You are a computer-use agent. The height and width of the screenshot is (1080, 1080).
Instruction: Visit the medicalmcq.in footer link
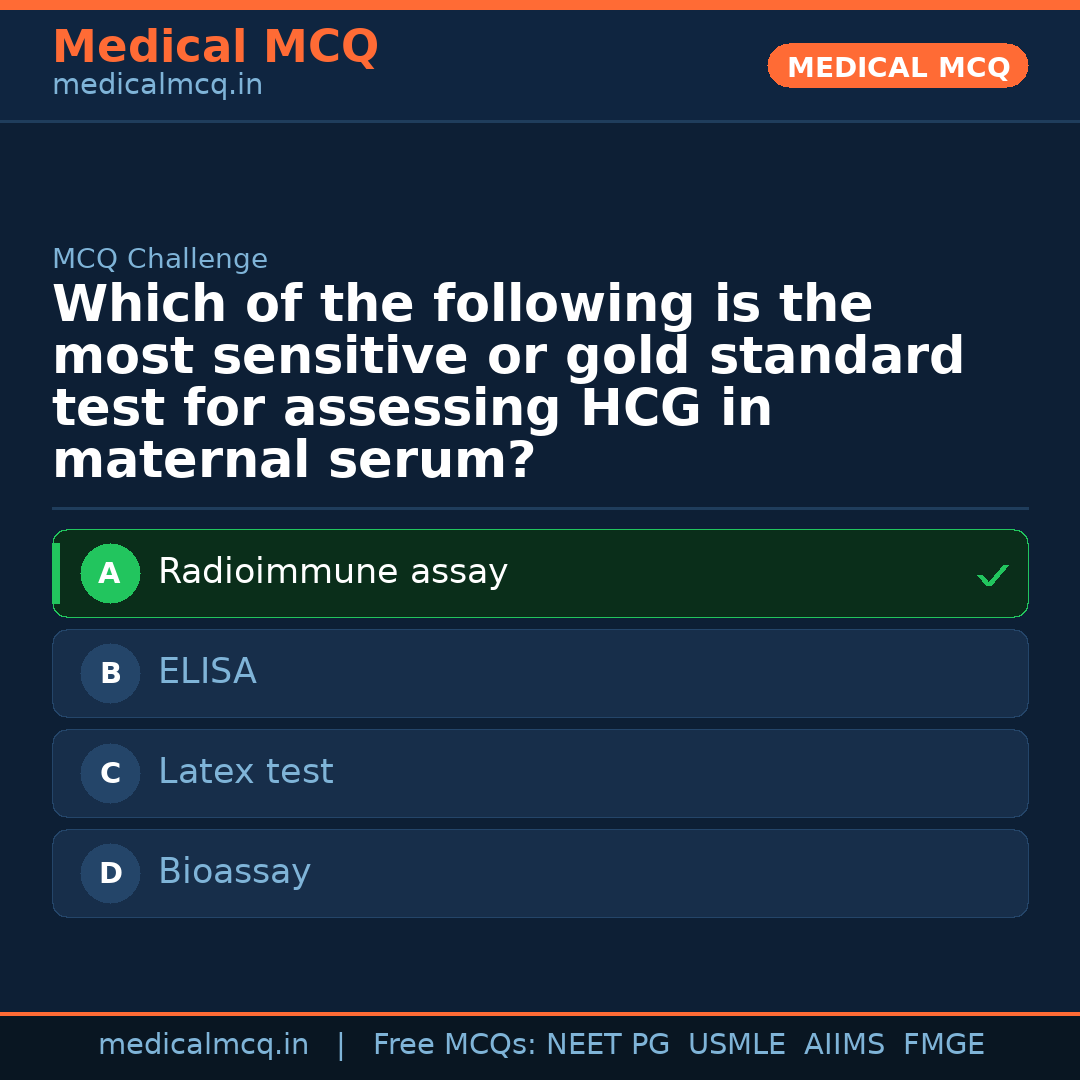tap(203, 1044)
